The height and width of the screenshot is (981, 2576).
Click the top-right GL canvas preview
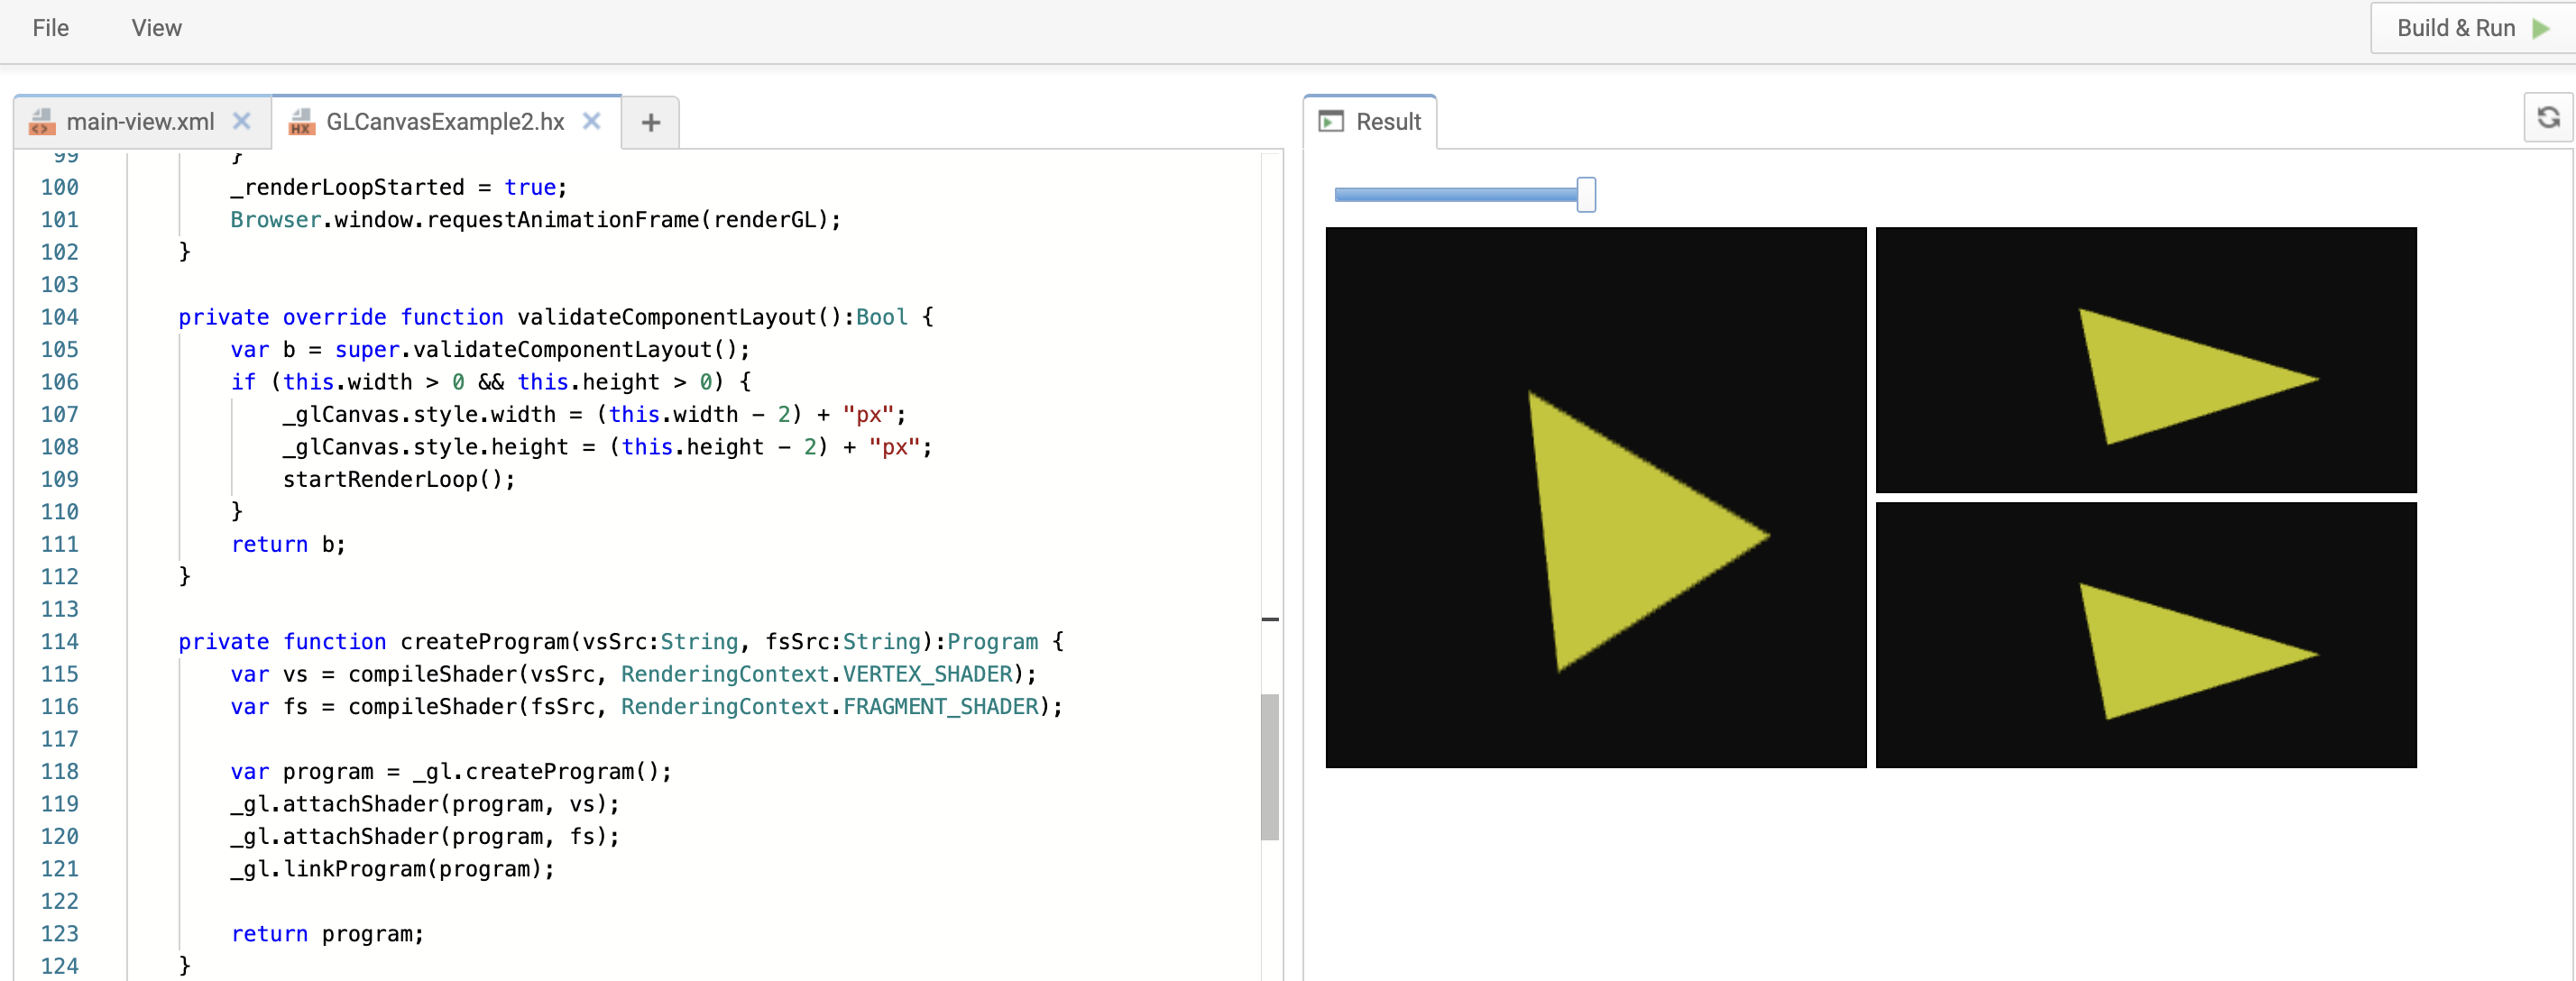(x=2146, y=360)
